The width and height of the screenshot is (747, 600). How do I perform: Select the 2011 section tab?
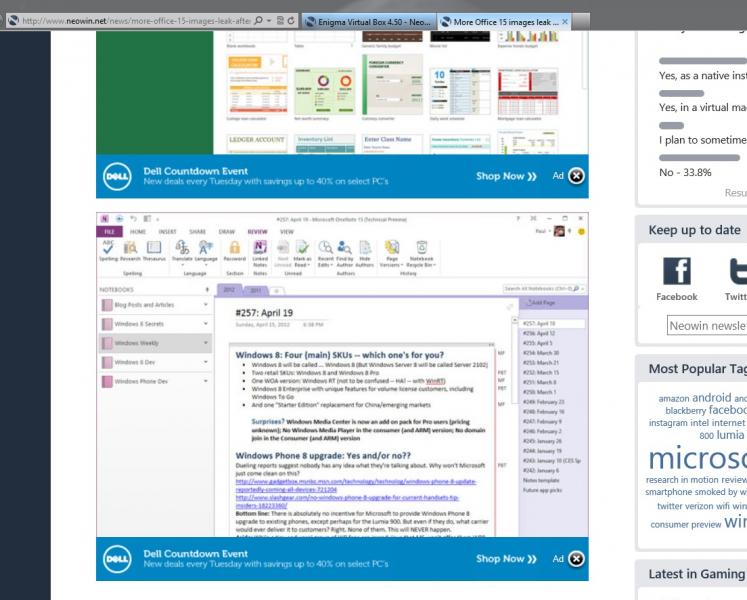256,290
